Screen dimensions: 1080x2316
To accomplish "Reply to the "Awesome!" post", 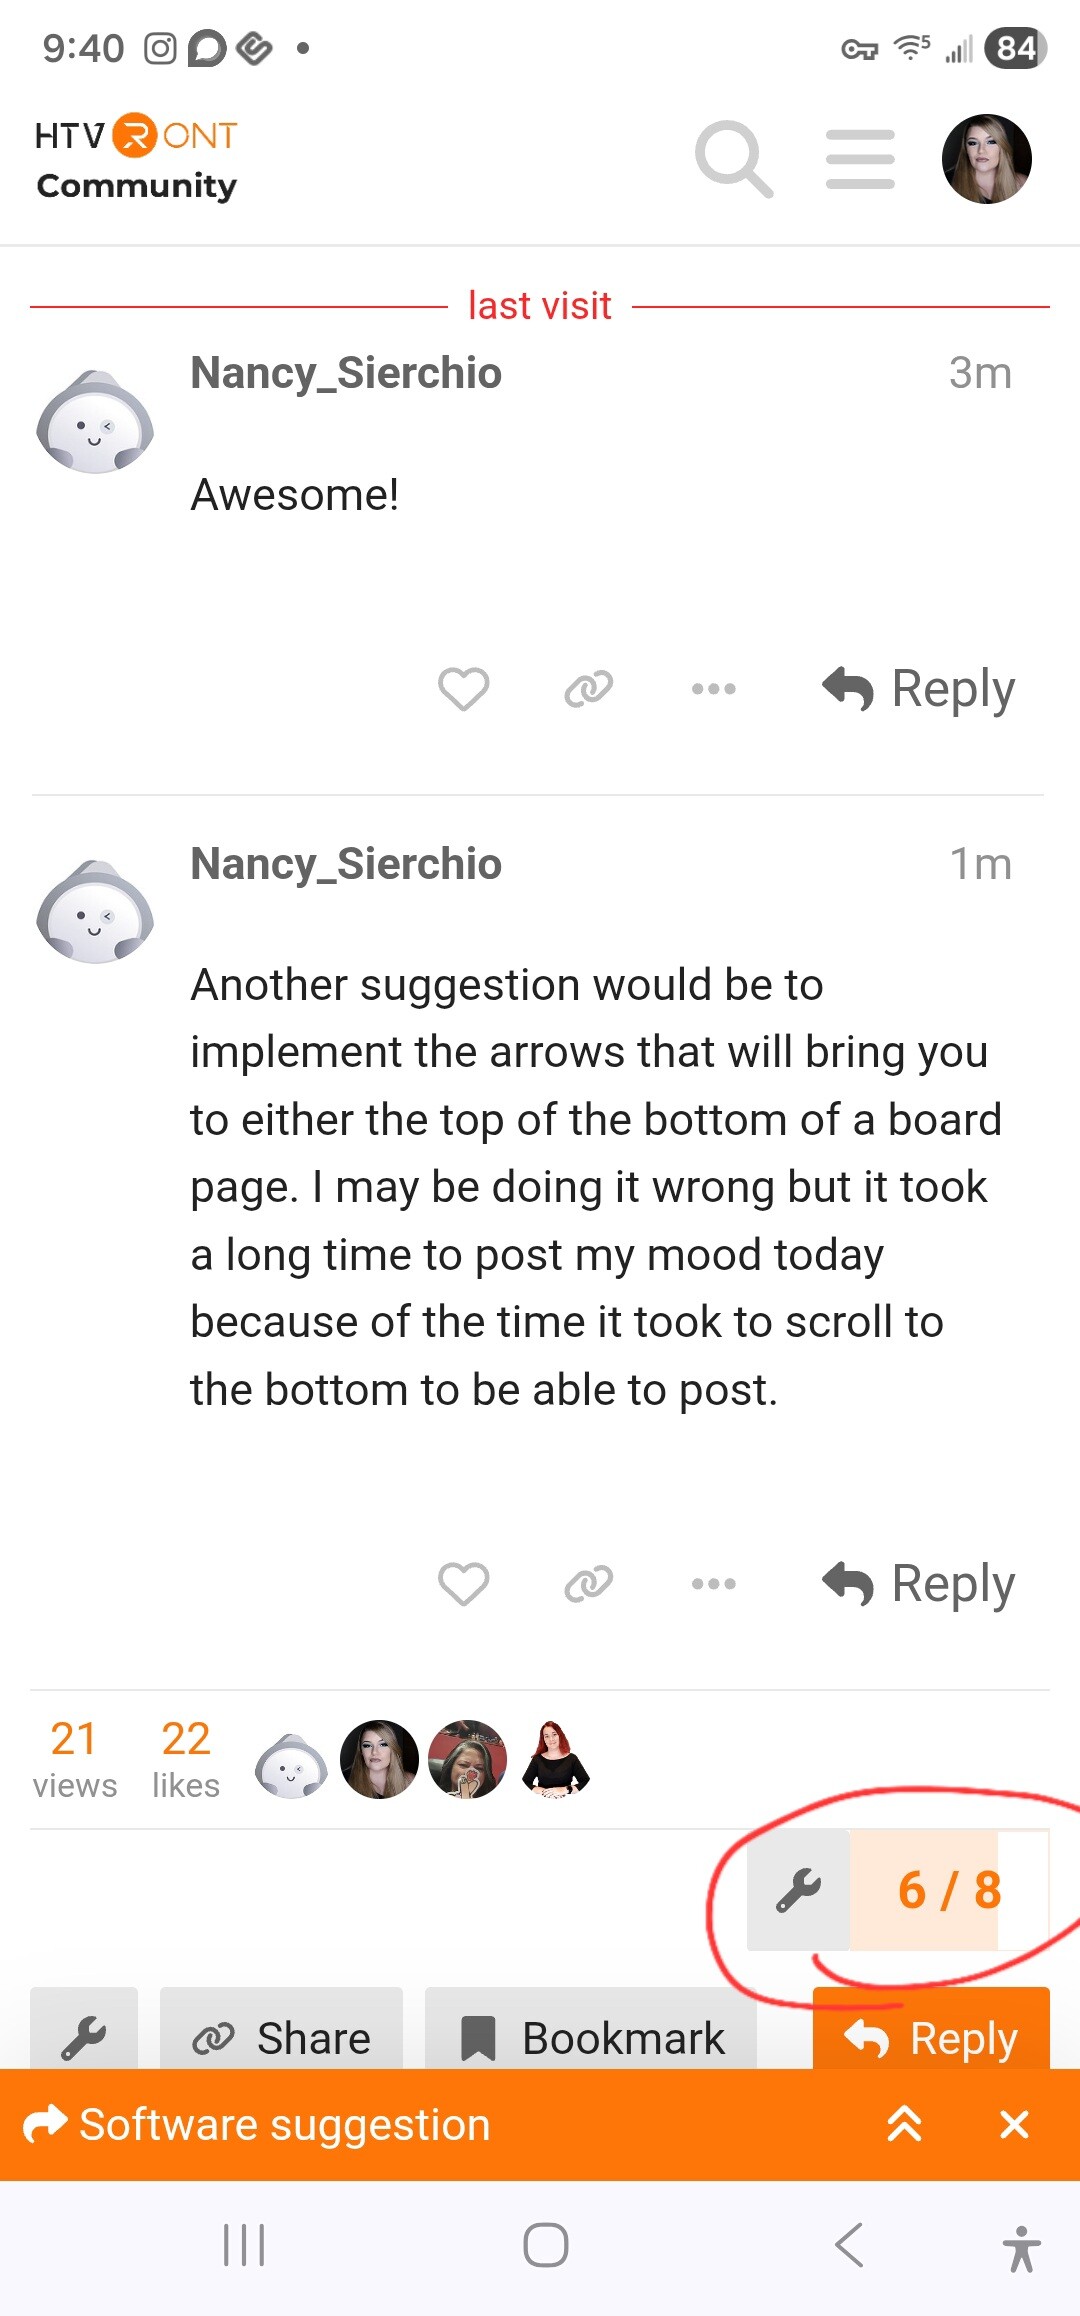I will tap(919, 689).
